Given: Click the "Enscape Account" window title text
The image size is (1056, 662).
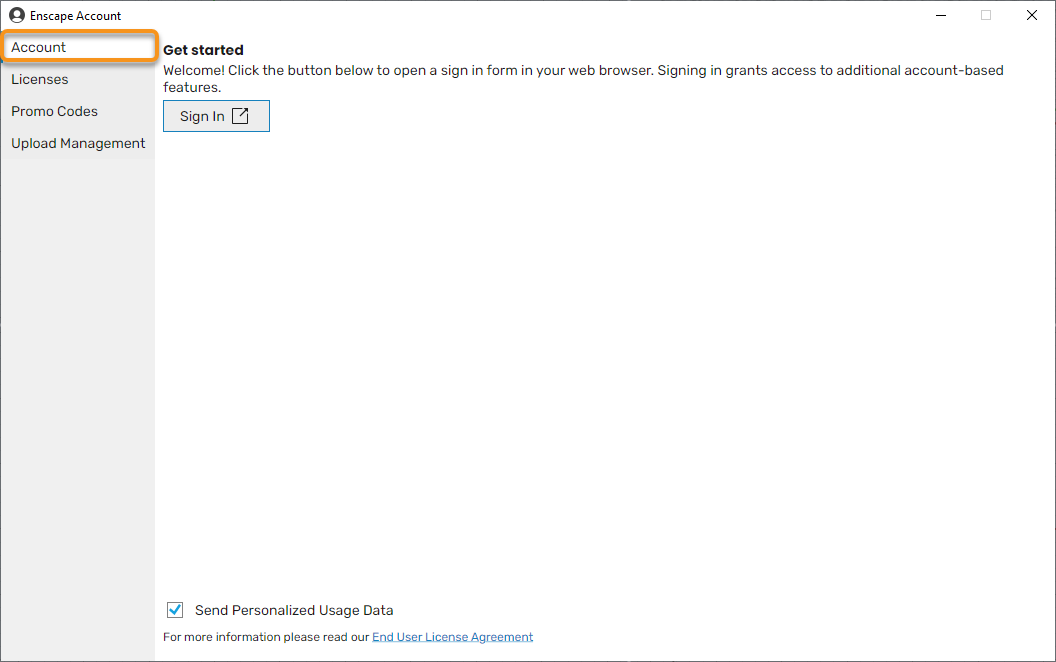Looking at the screenshot, I should [76, 16].
